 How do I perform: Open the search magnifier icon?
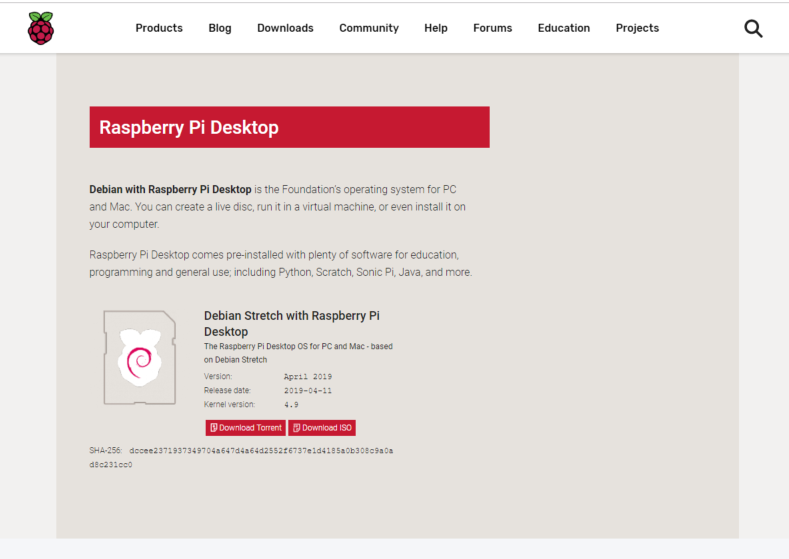pos(753,29)
